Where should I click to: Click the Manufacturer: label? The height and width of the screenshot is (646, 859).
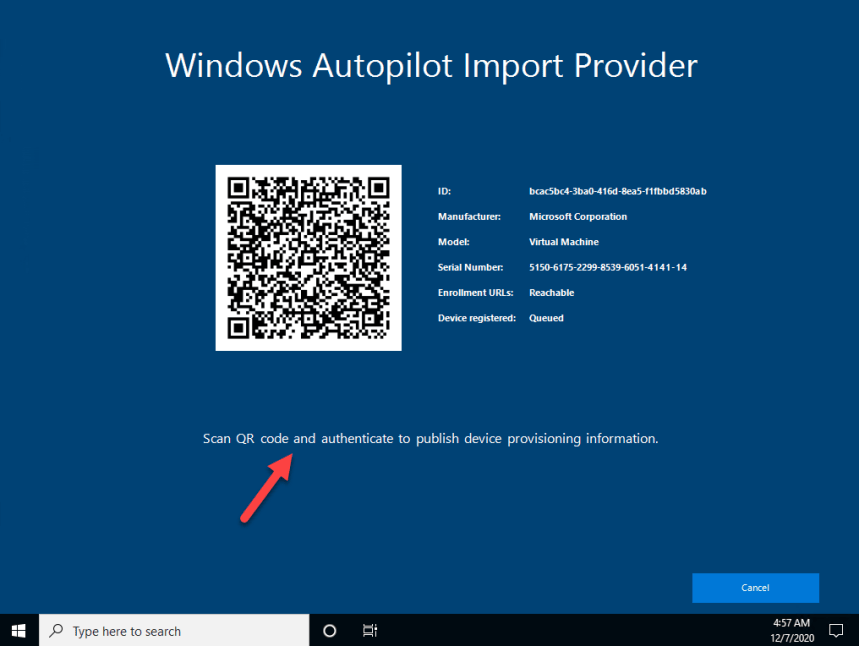(x=469, y=216)
